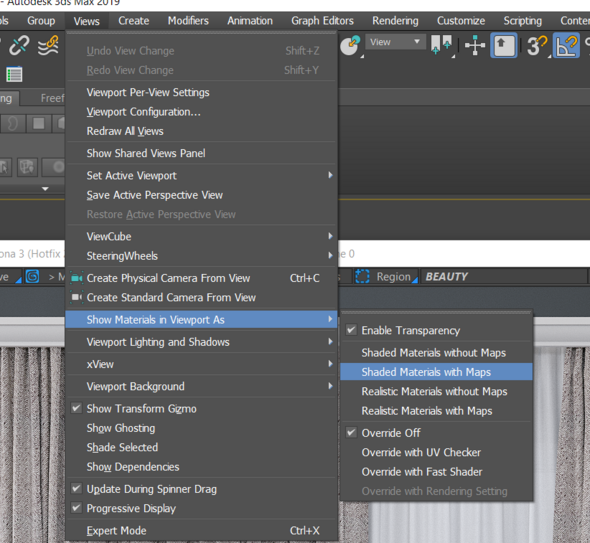
Task: Open Viewport Configuration dialog
Action: pos(201,112)
